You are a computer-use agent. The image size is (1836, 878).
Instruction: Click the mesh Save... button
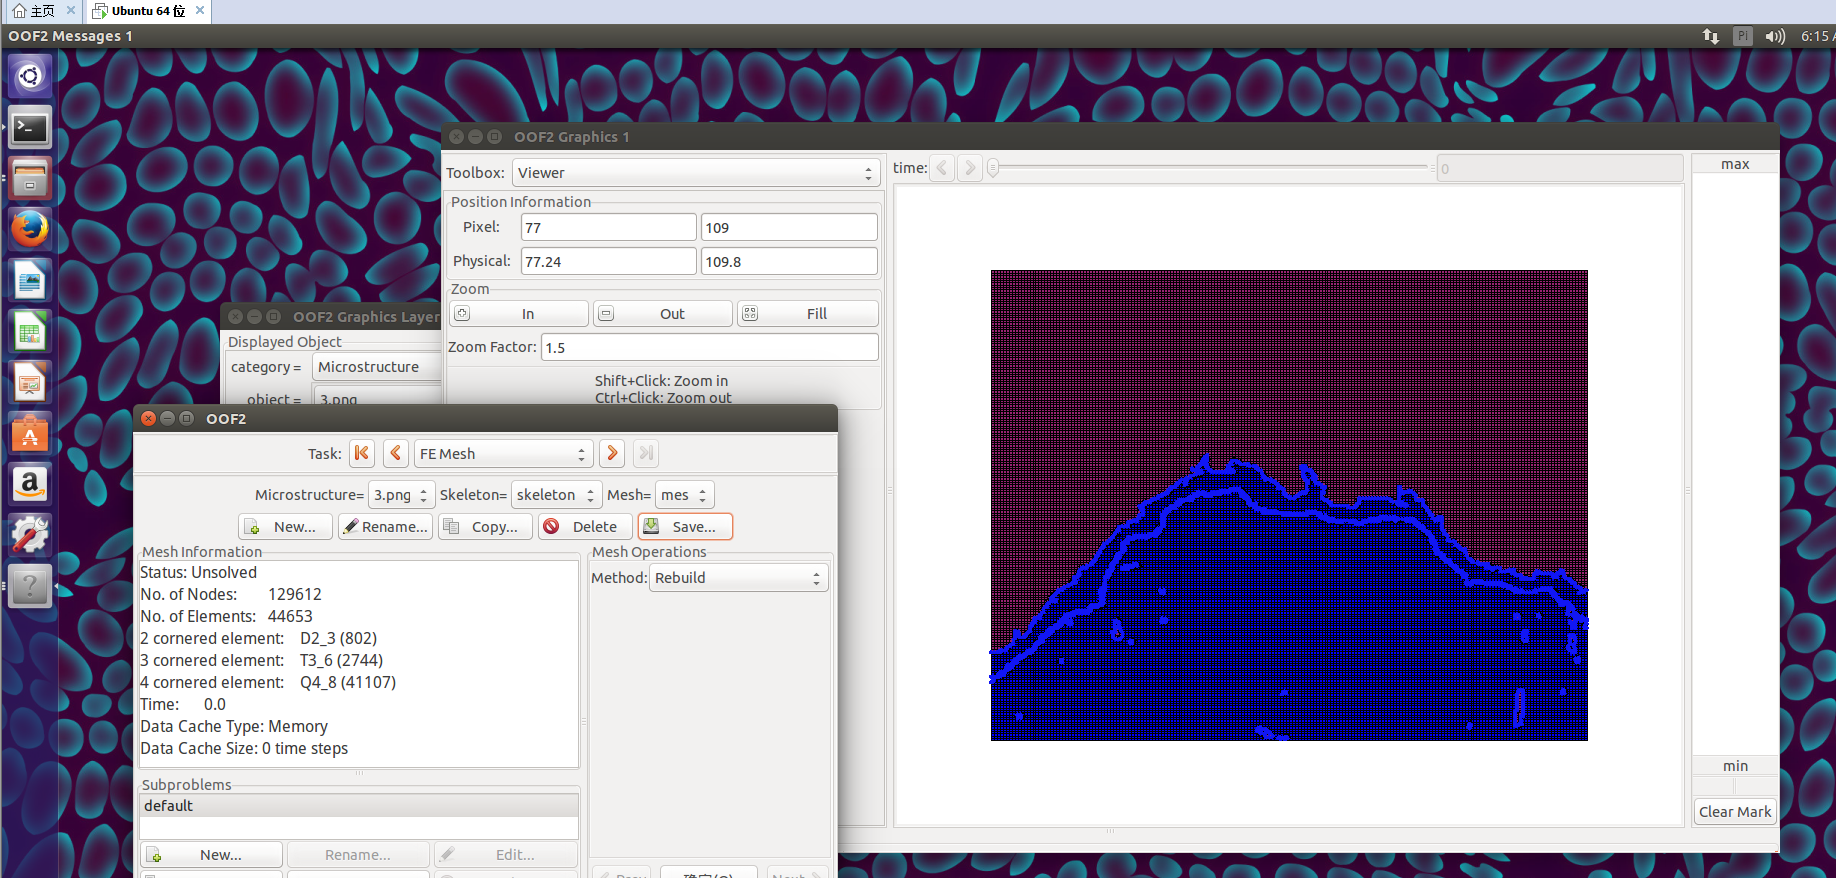point(685,527)
